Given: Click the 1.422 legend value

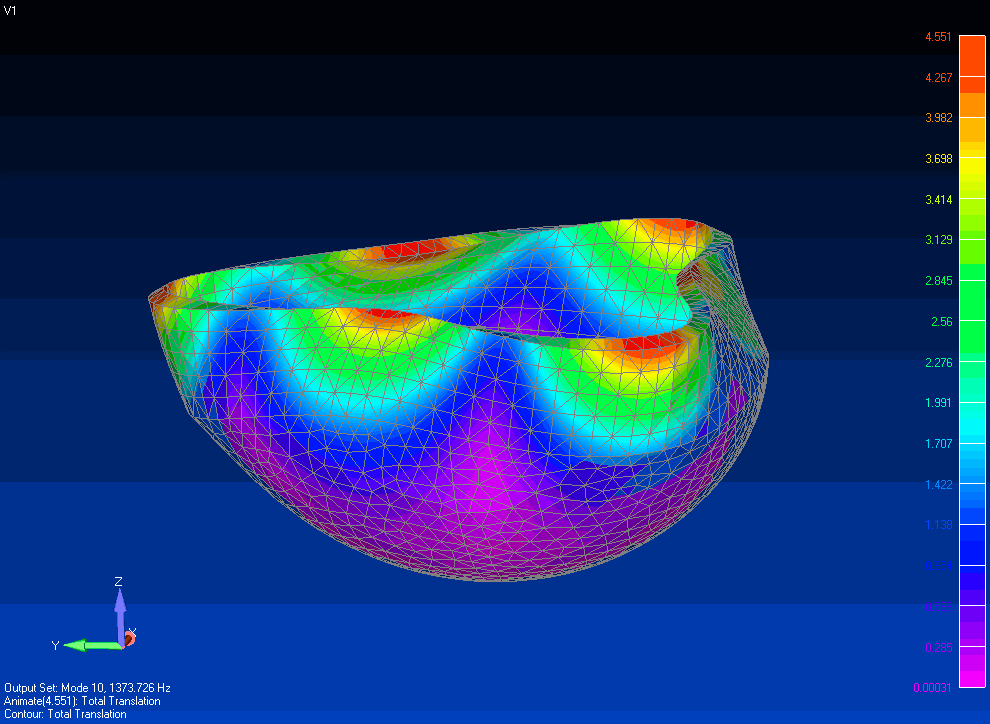Looking at the screenshot, I should 938,485.
